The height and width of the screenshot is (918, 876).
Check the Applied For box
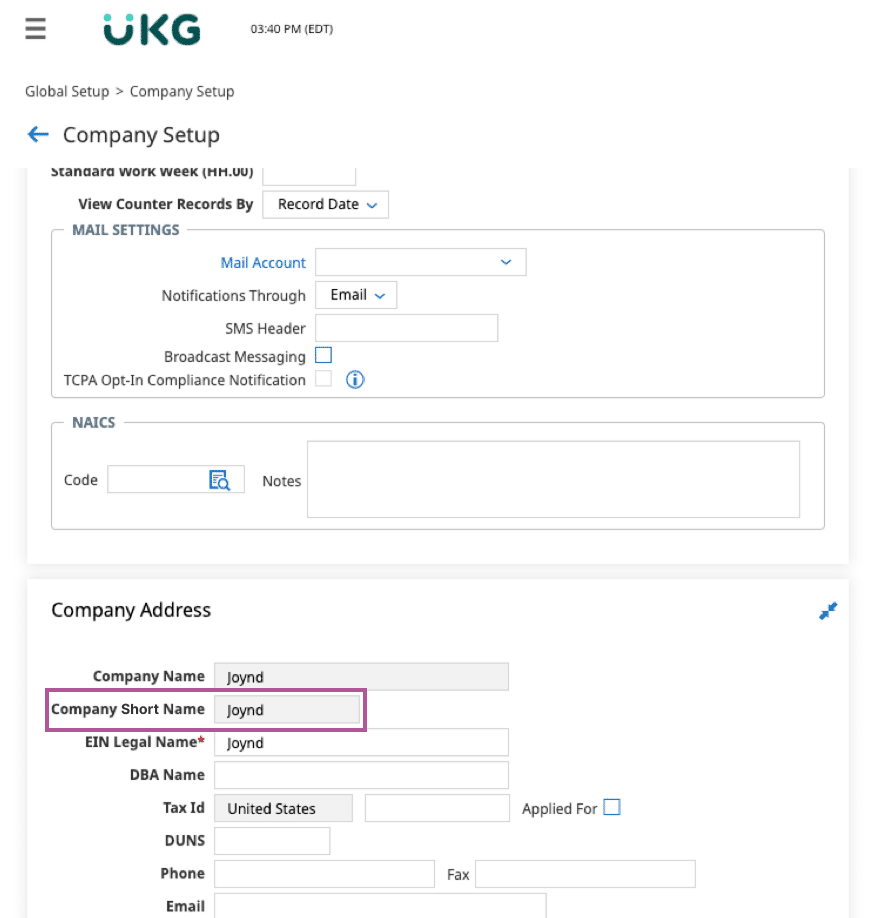point(611,807)
